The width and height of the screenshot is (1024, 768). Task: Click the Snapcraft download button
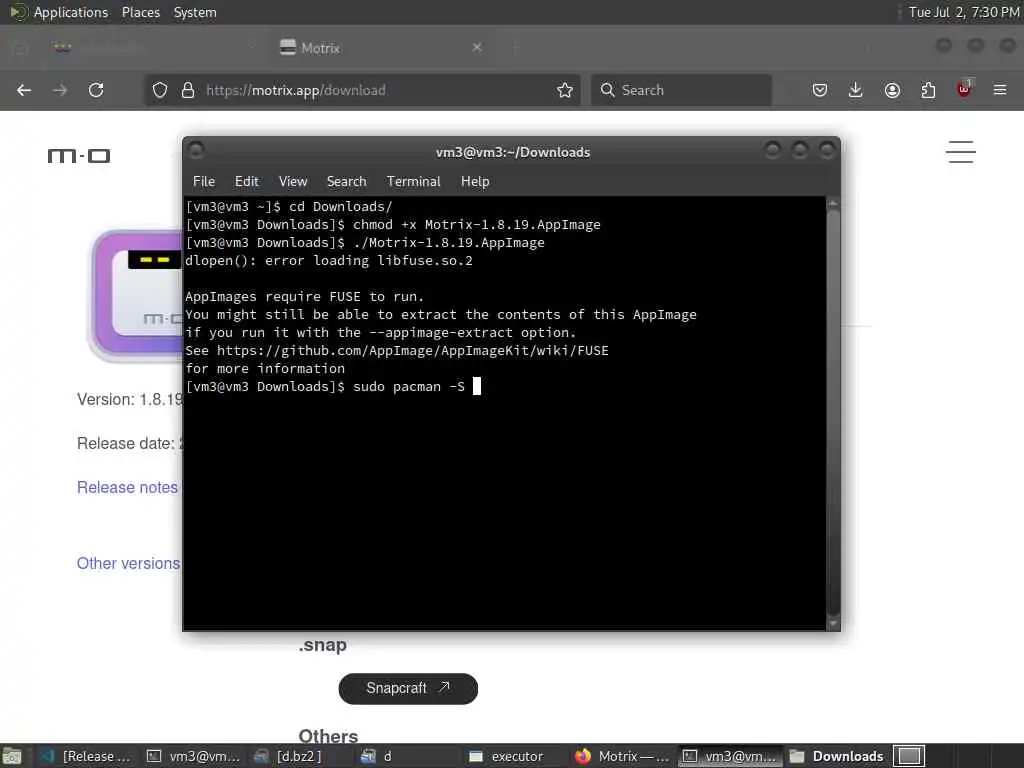coord(408,688)
